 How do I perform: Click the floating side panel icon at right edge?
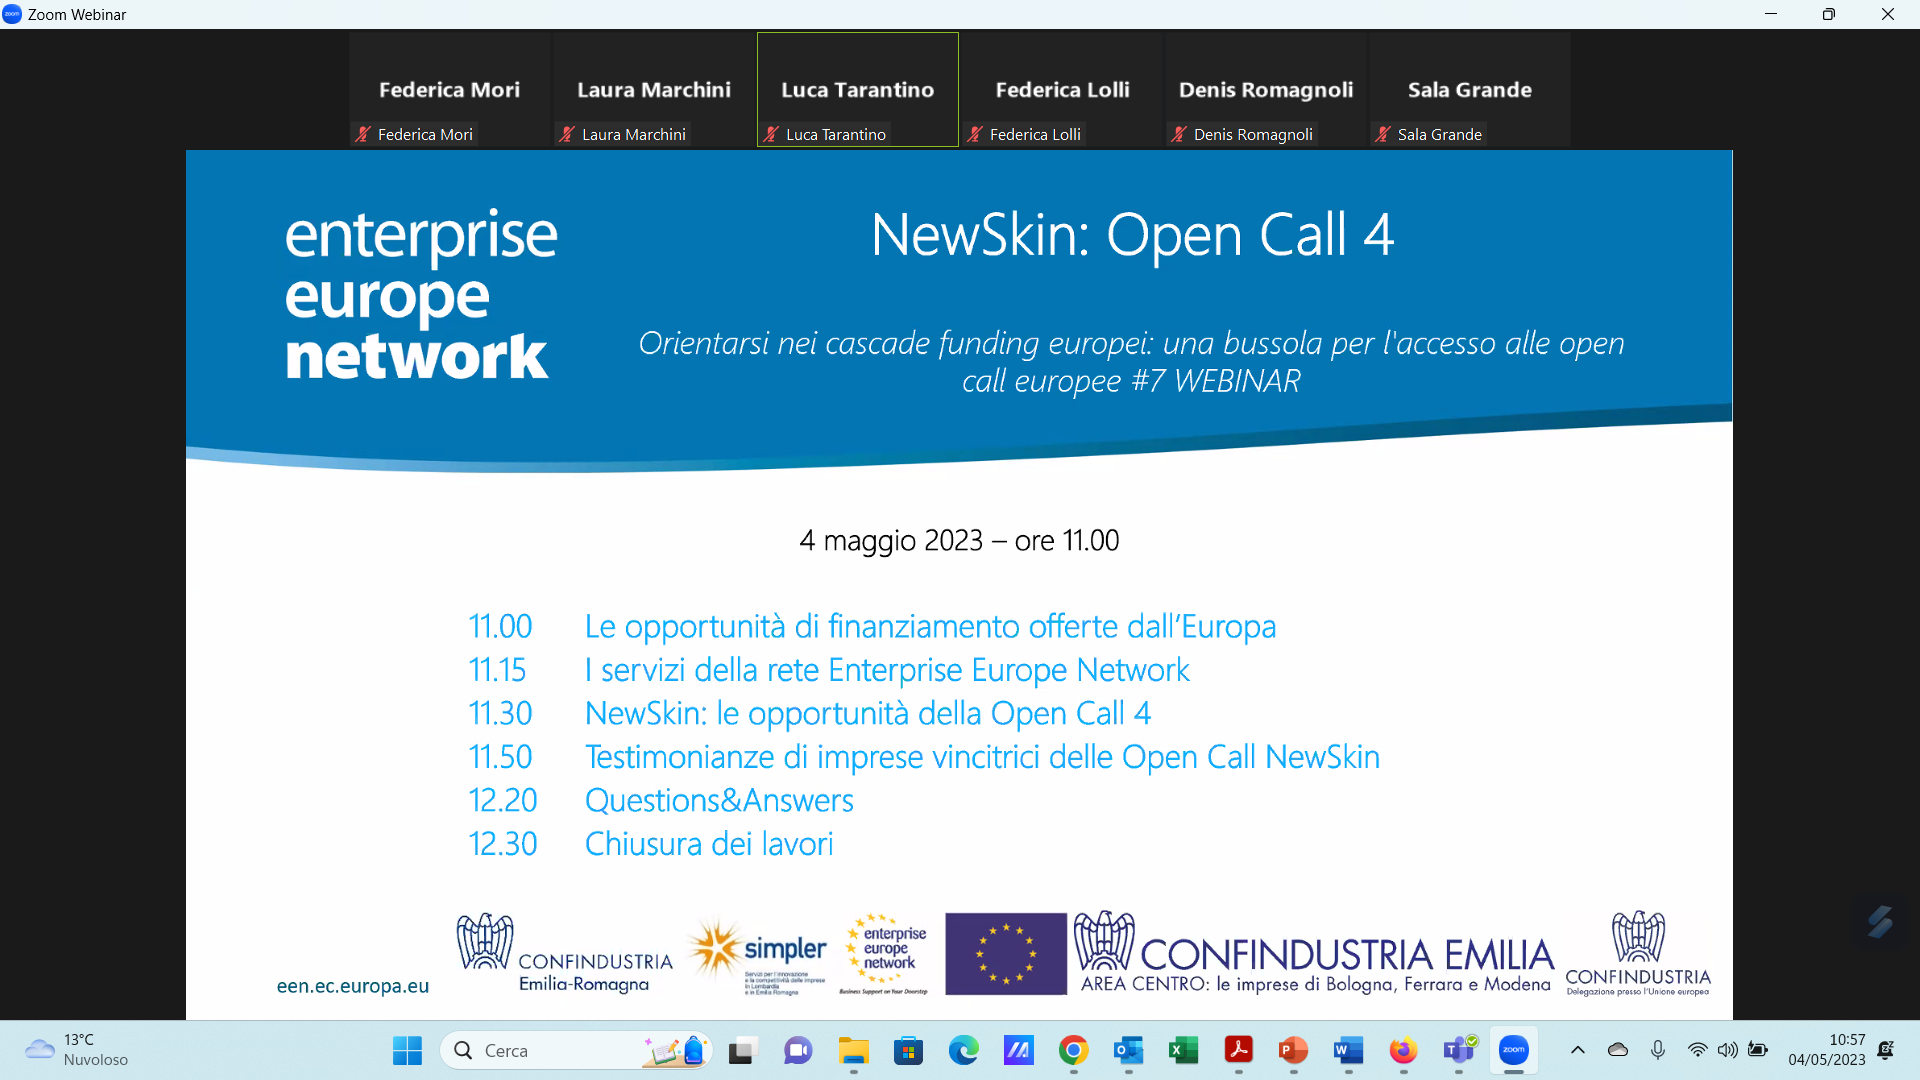click(x=1880, y=921)
